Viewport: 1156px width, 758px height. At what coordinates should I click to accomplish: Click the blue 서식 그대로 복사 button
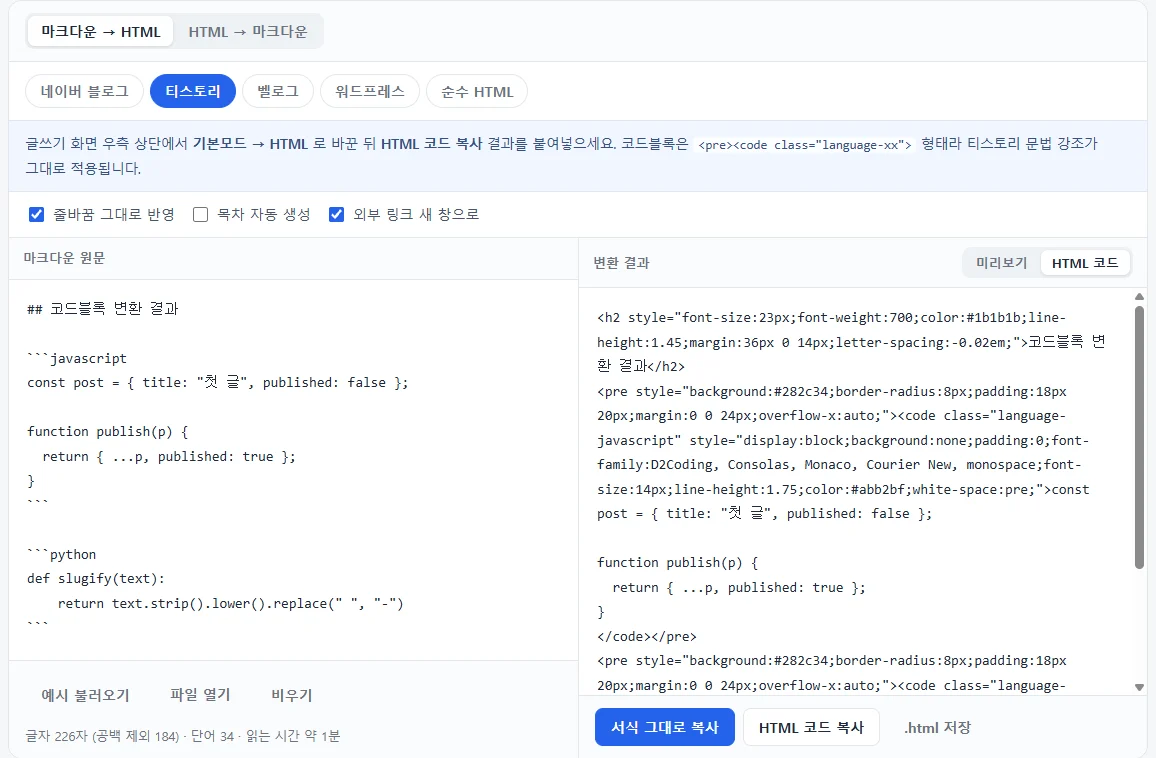tap(664, 727)
